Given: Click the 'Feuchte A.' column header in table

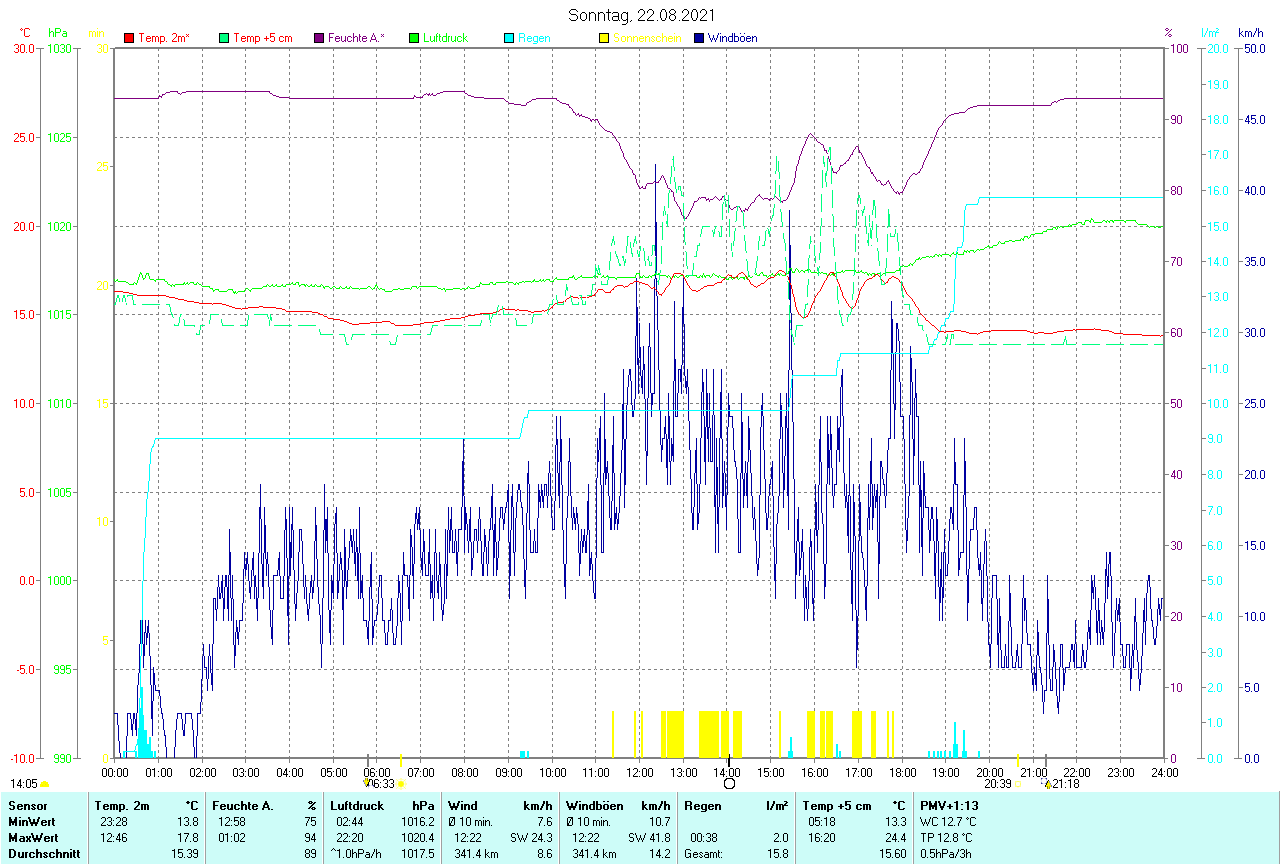Looking at the screenshot, I should click(243, 805).
